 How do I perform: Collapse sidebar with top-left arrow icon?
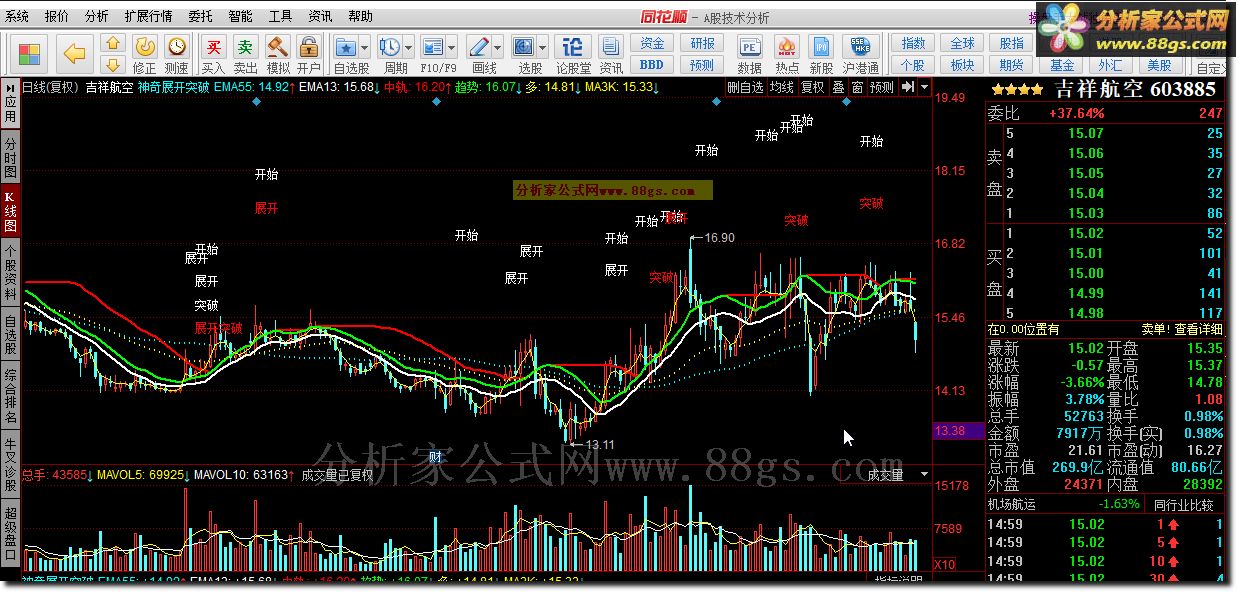(10, 86)
